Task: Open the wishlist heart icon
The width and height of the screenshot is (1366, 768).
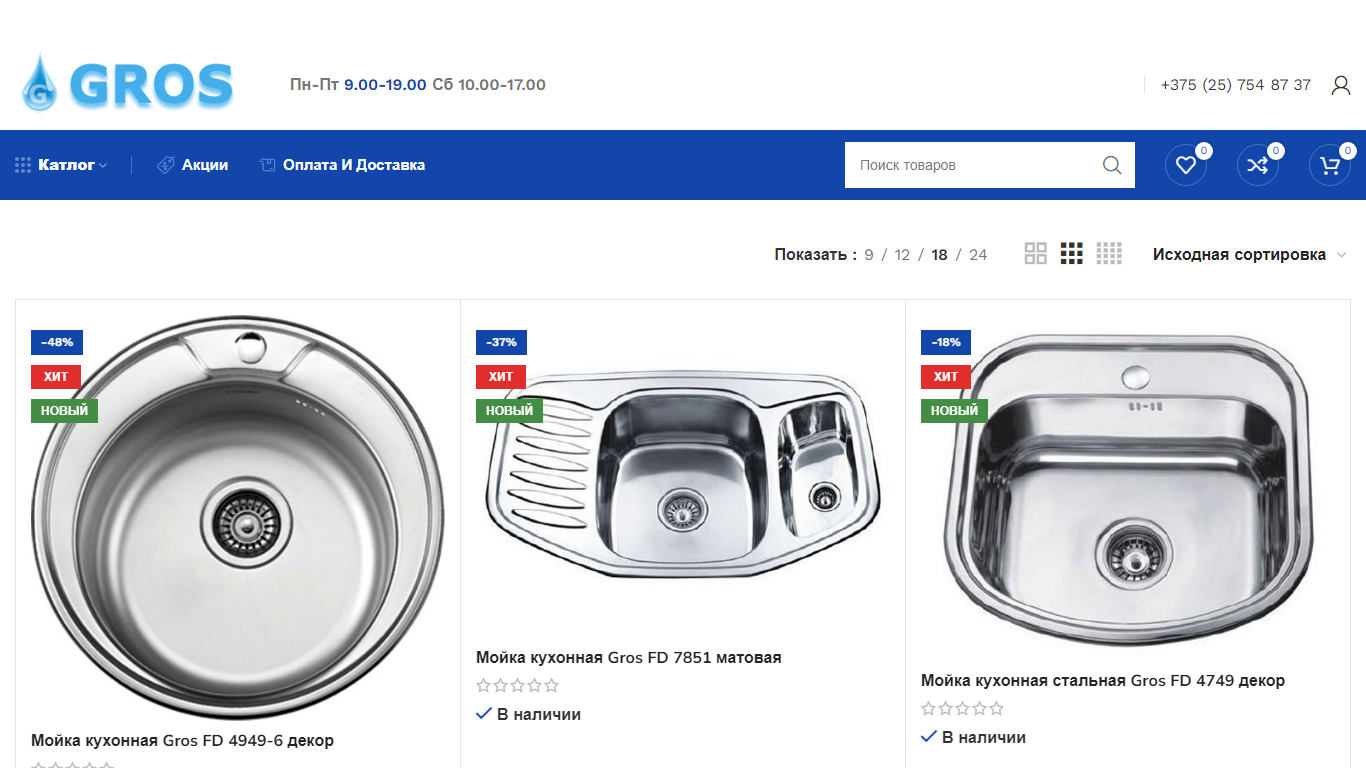Action: (1186, 165)
